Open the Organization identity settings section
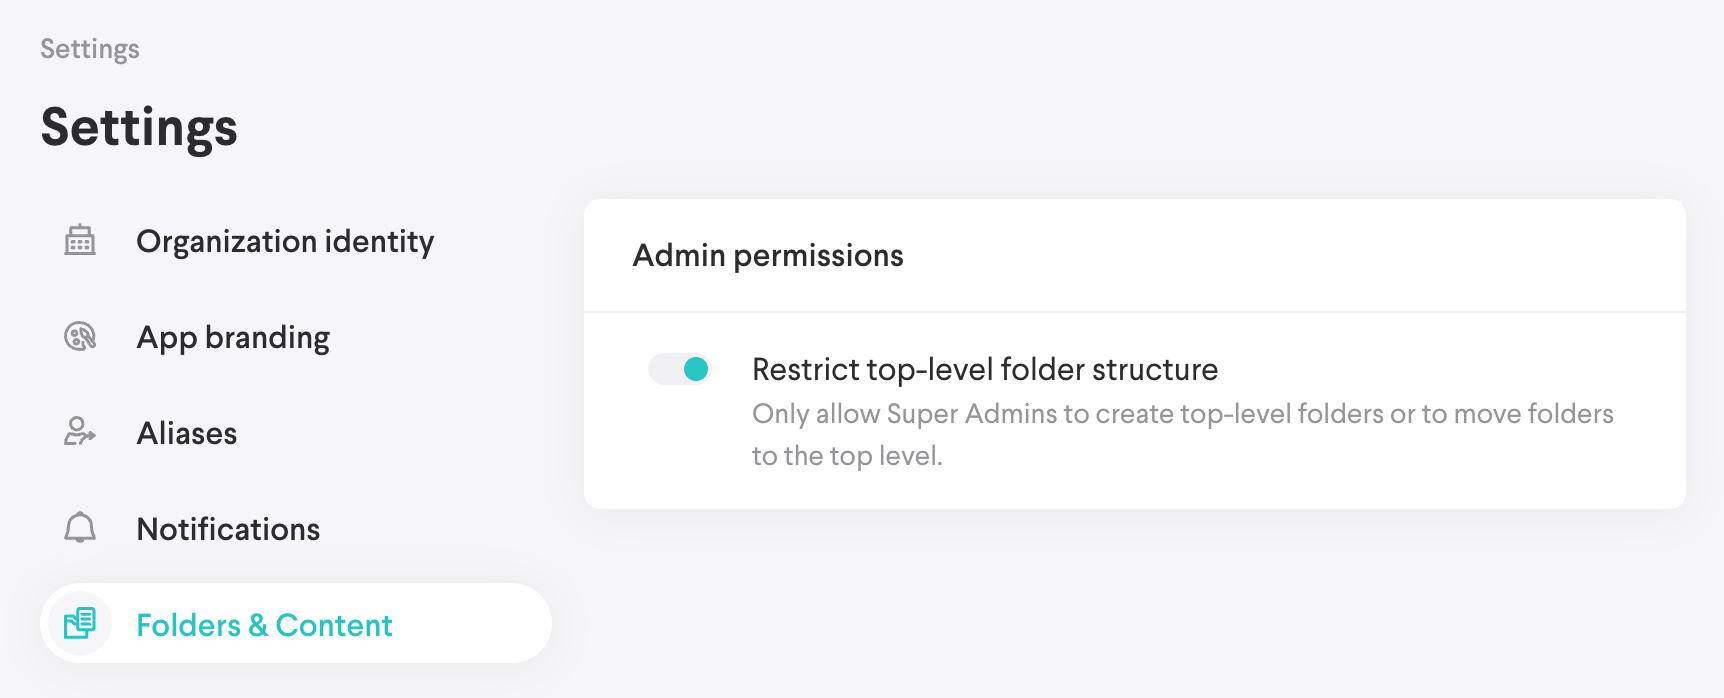 click(x=285, y=242)
